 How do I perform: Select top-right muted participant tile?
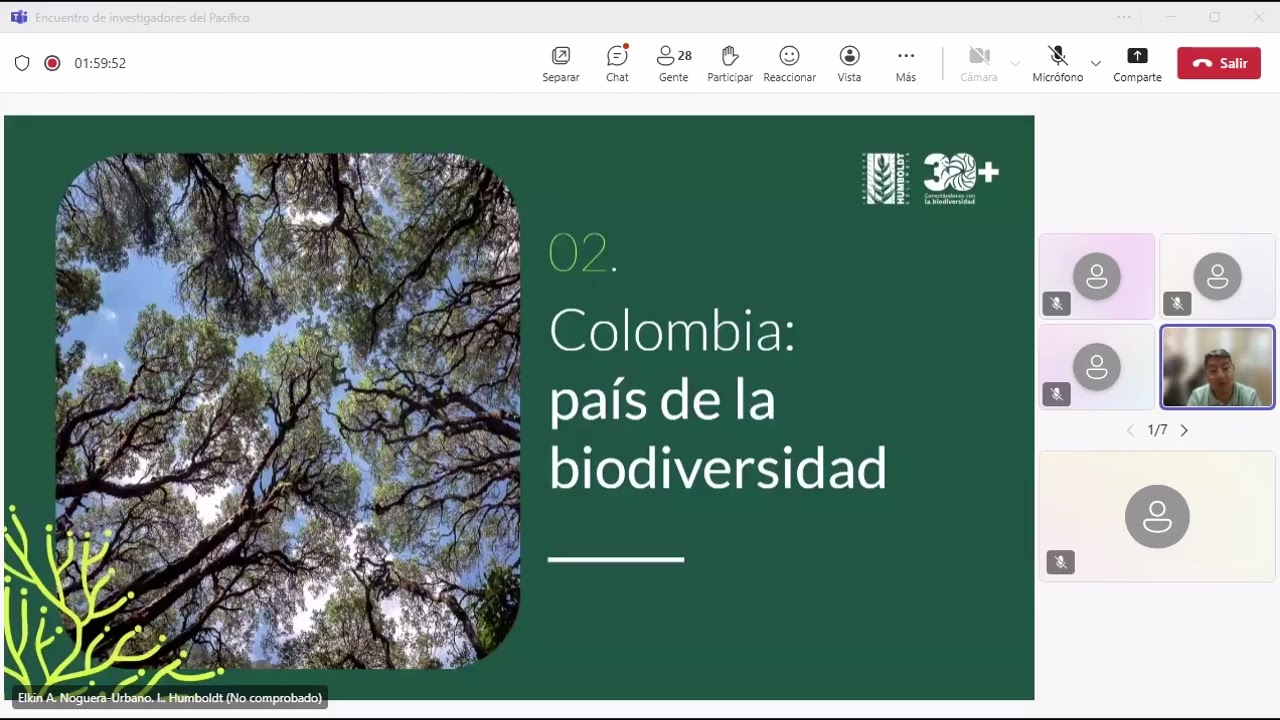1217,276
